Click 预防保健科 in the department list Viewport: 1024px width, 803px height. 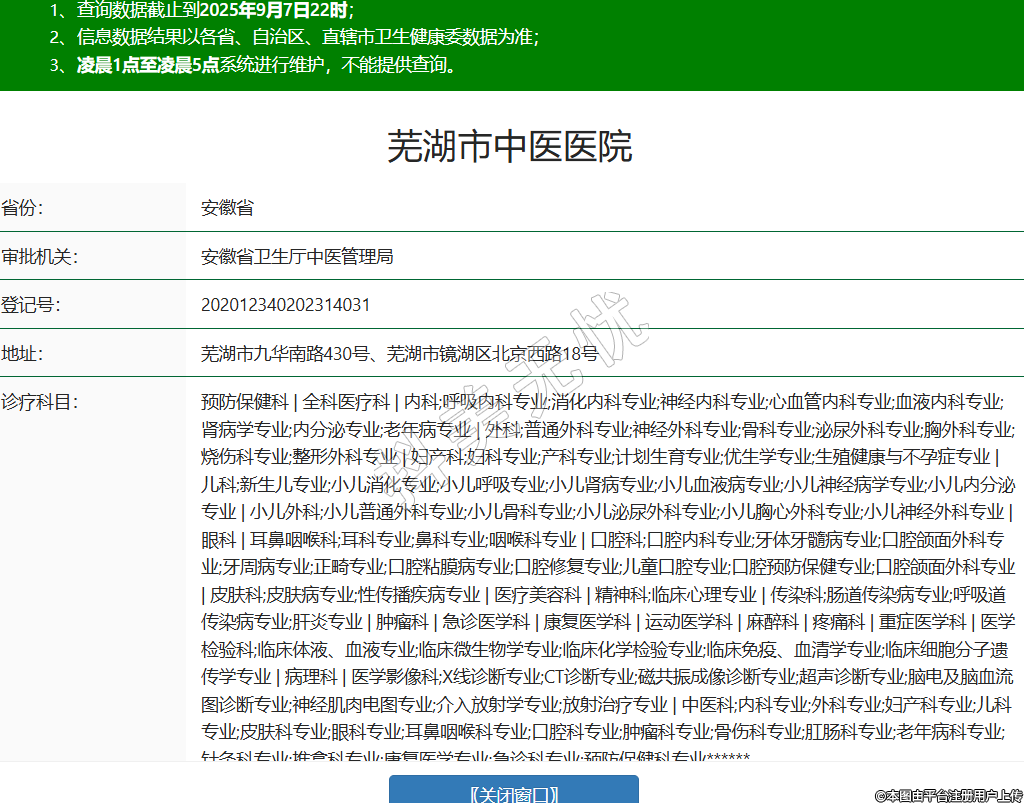point(244,402)
